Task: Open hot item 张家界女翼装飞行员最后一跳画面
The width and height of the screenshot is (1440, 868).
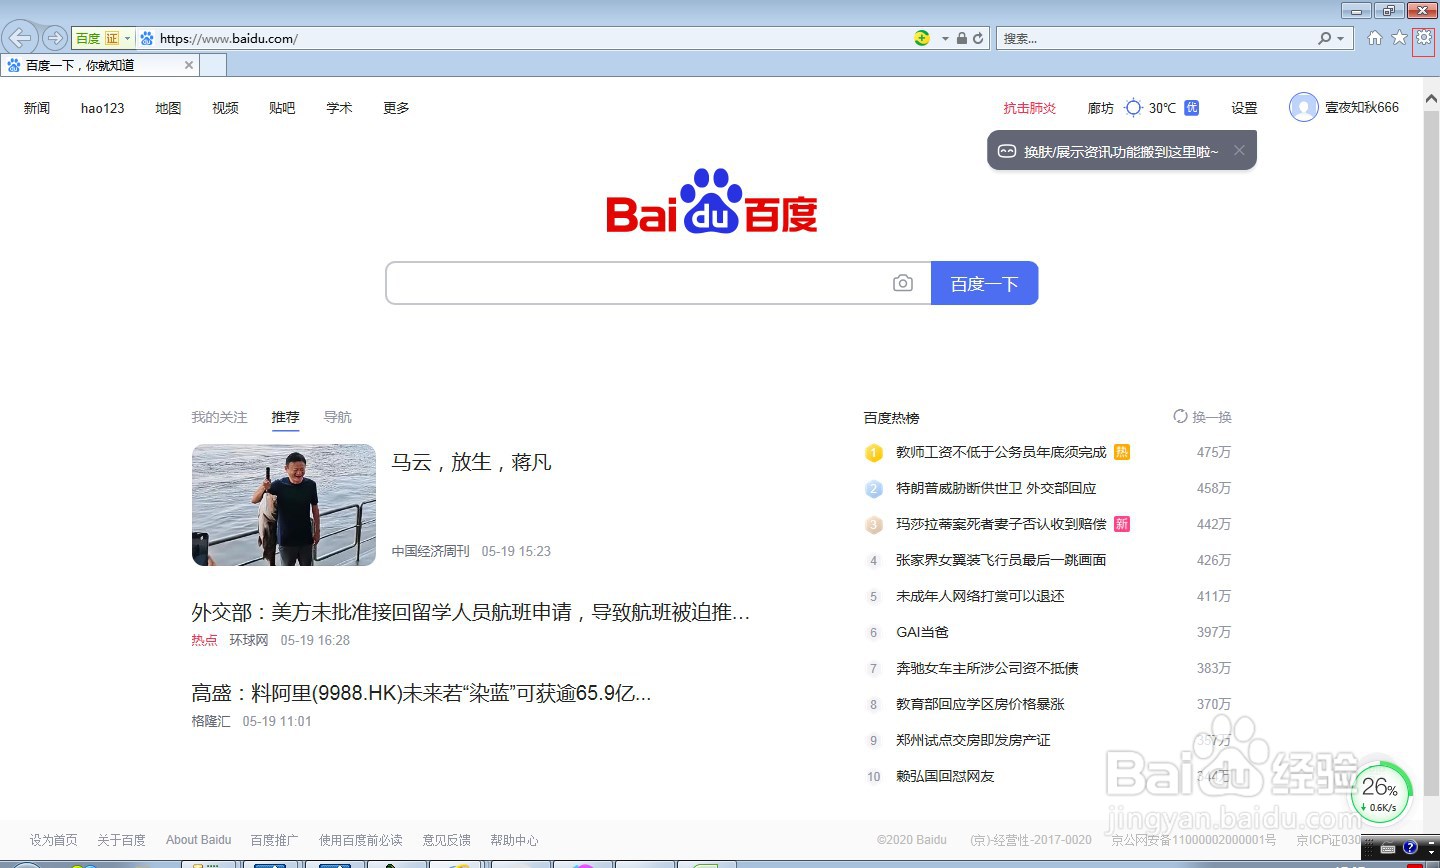Action: [1001, 560]
